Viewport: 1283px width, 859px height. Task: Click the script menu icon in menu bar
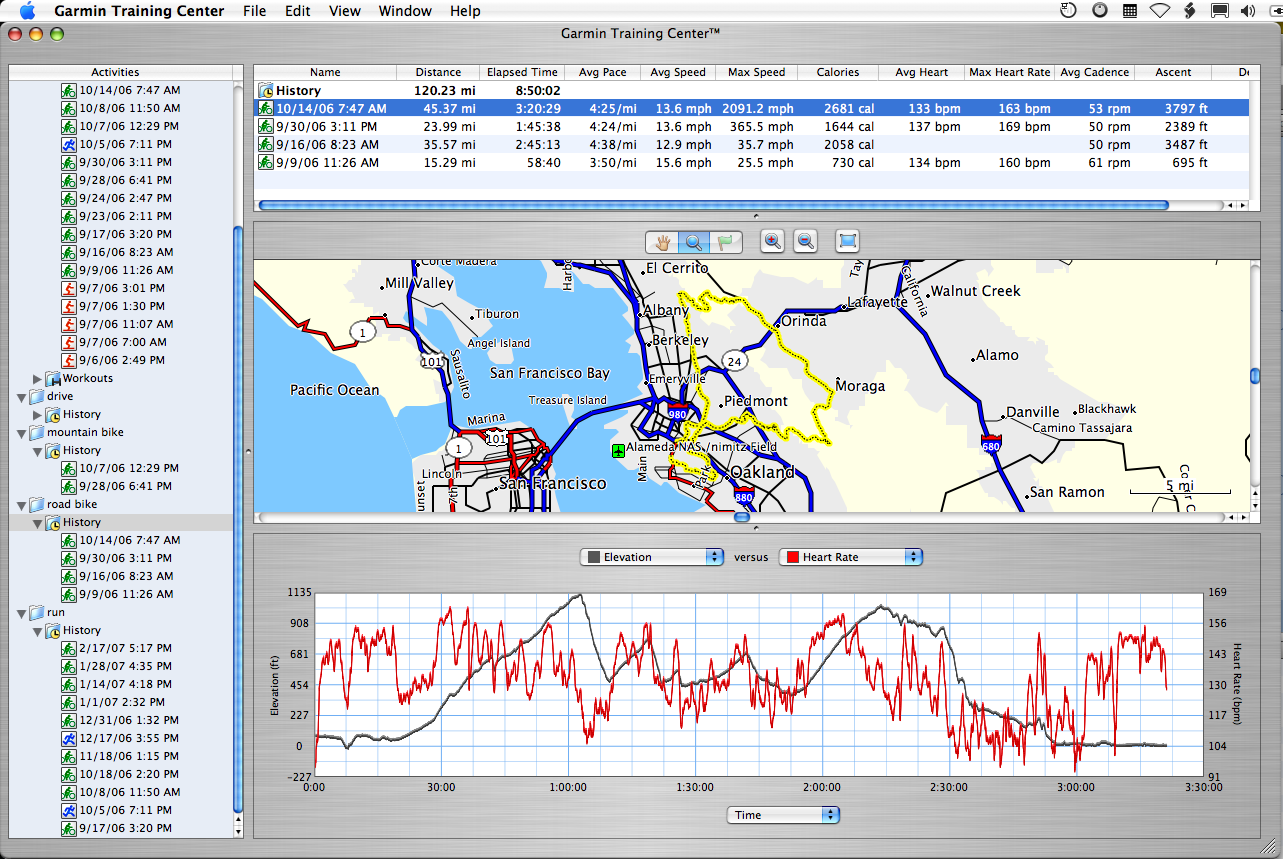[1189, 11]
